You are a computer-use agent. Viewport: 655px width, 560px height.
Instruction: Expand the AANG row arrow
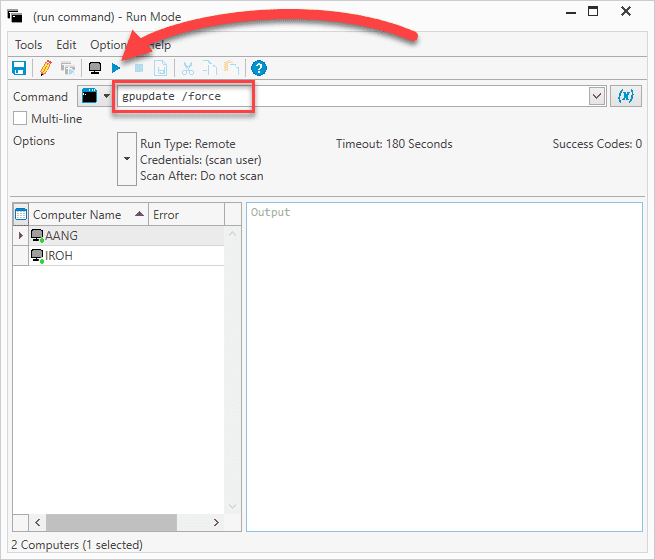coord(20,236)
